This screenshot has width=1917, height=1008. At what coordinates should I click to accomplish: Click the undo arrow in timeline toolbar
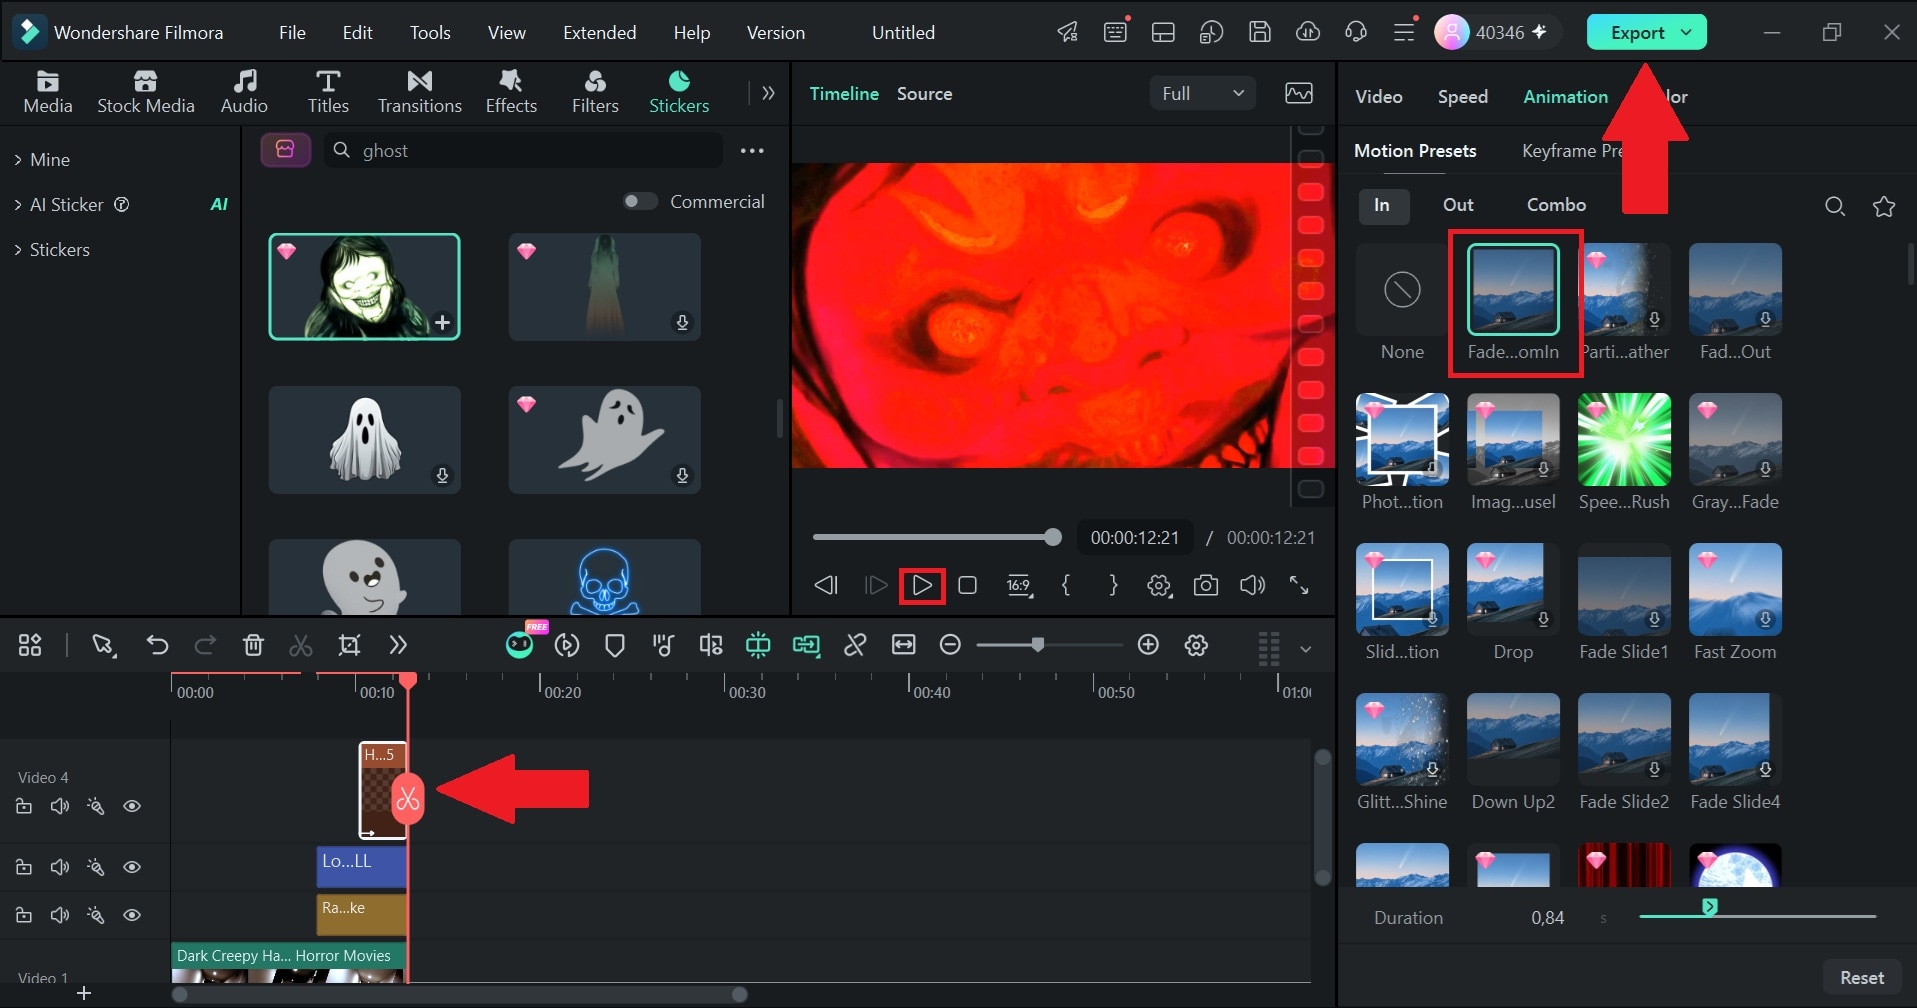[x=157, y=645]
